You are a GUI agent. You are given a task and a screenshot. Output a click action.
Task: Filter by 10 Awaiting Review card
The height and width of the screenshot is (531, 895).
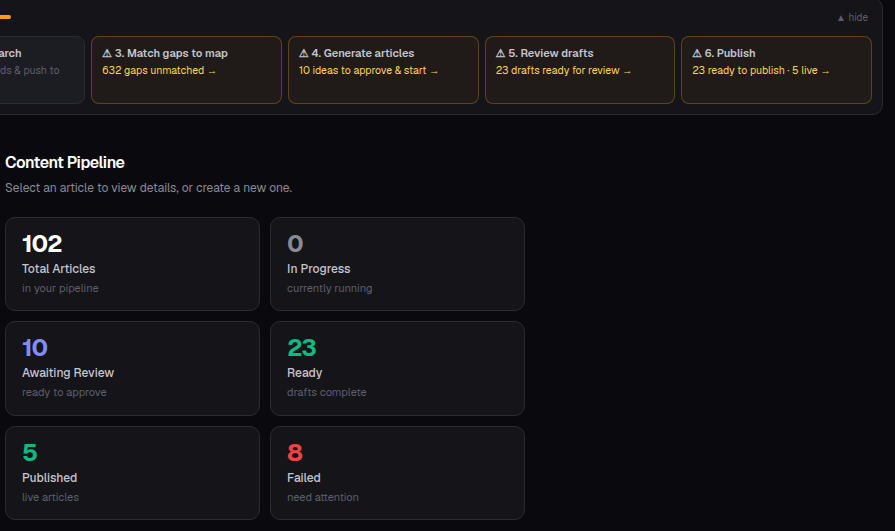click(132, 368)
